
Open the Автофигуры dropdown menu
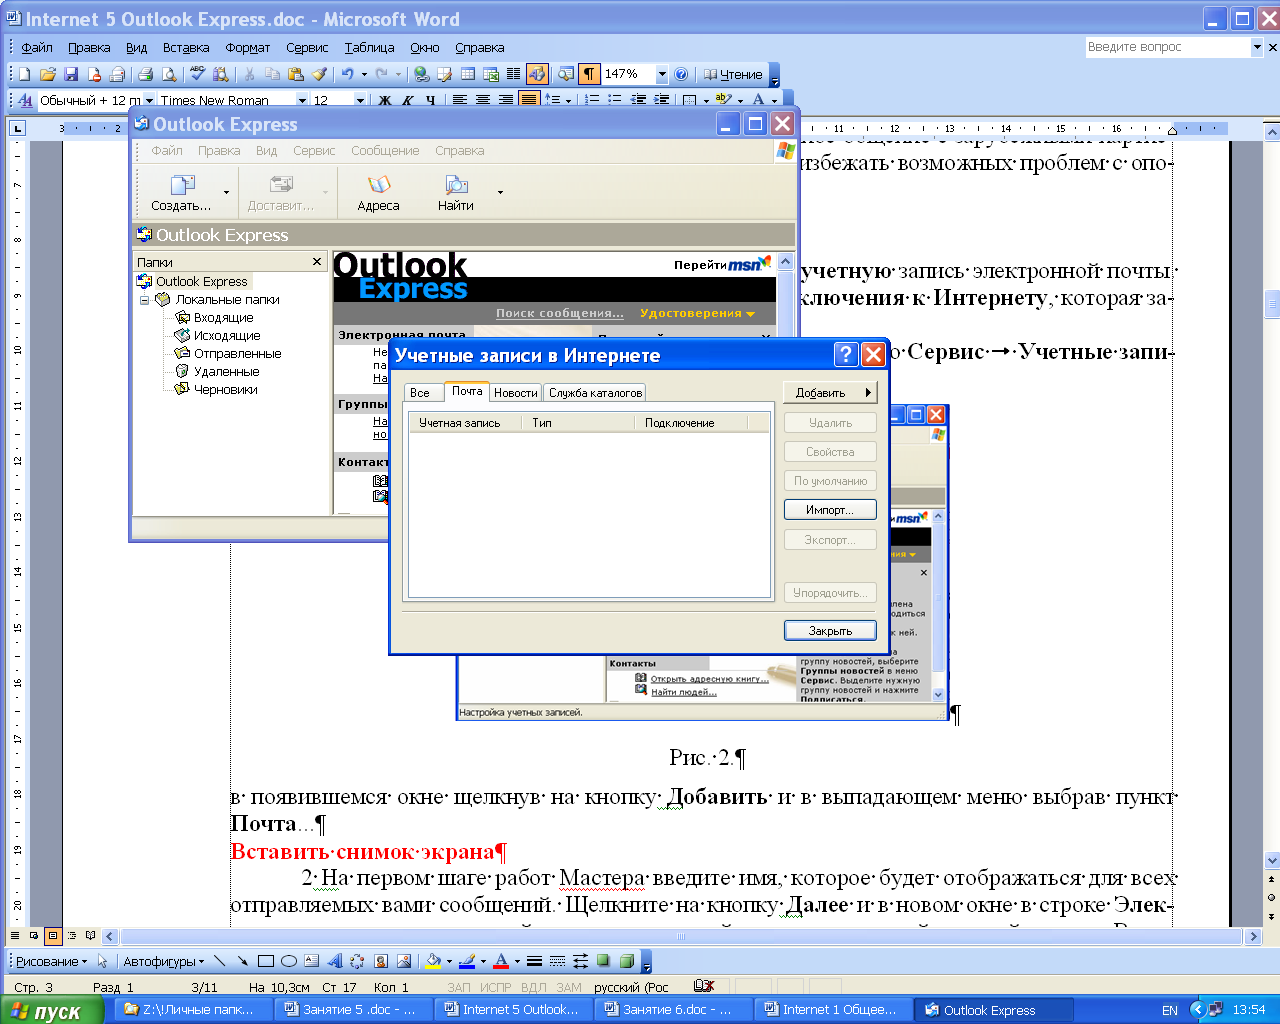163,961
